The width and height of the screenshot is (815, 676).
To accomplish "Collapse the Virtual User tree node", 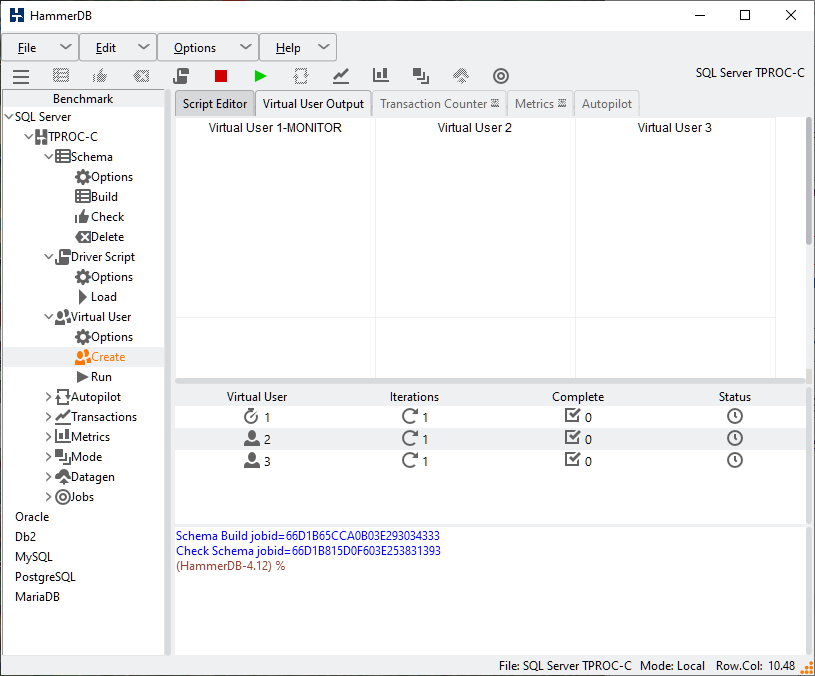I will tap(48, 317).
